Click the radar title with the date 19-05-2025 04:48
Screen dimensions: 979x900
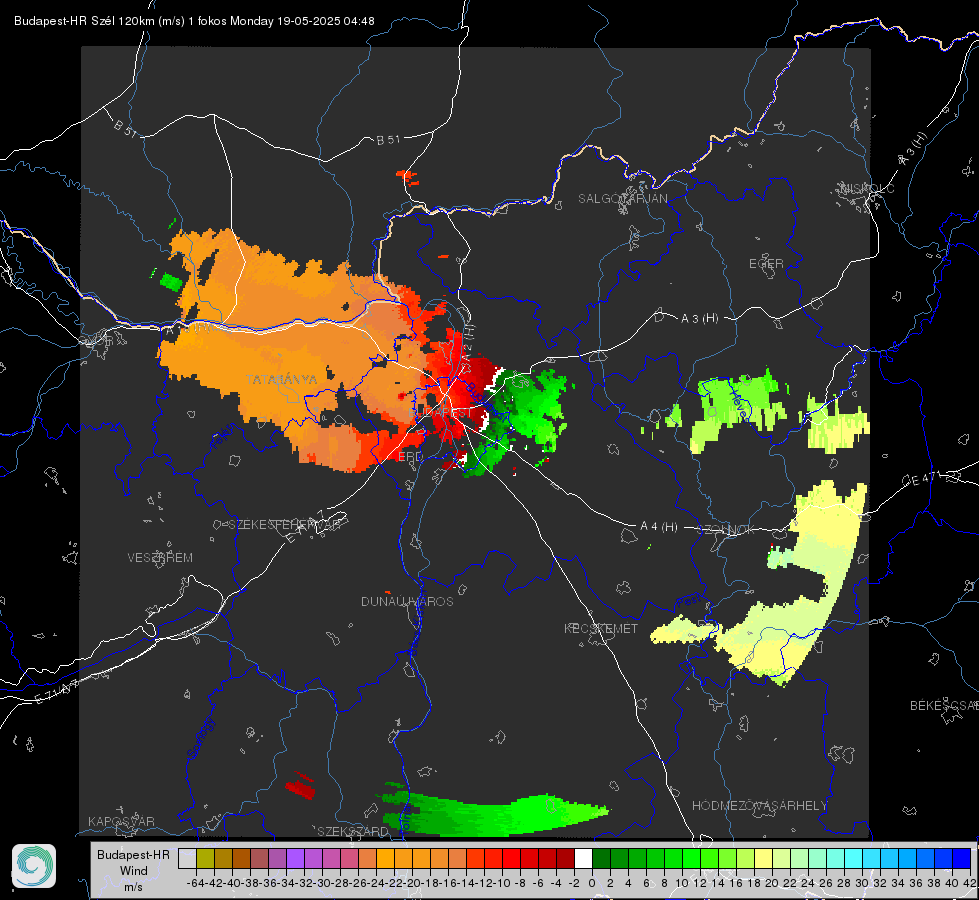tap(194, 21)
